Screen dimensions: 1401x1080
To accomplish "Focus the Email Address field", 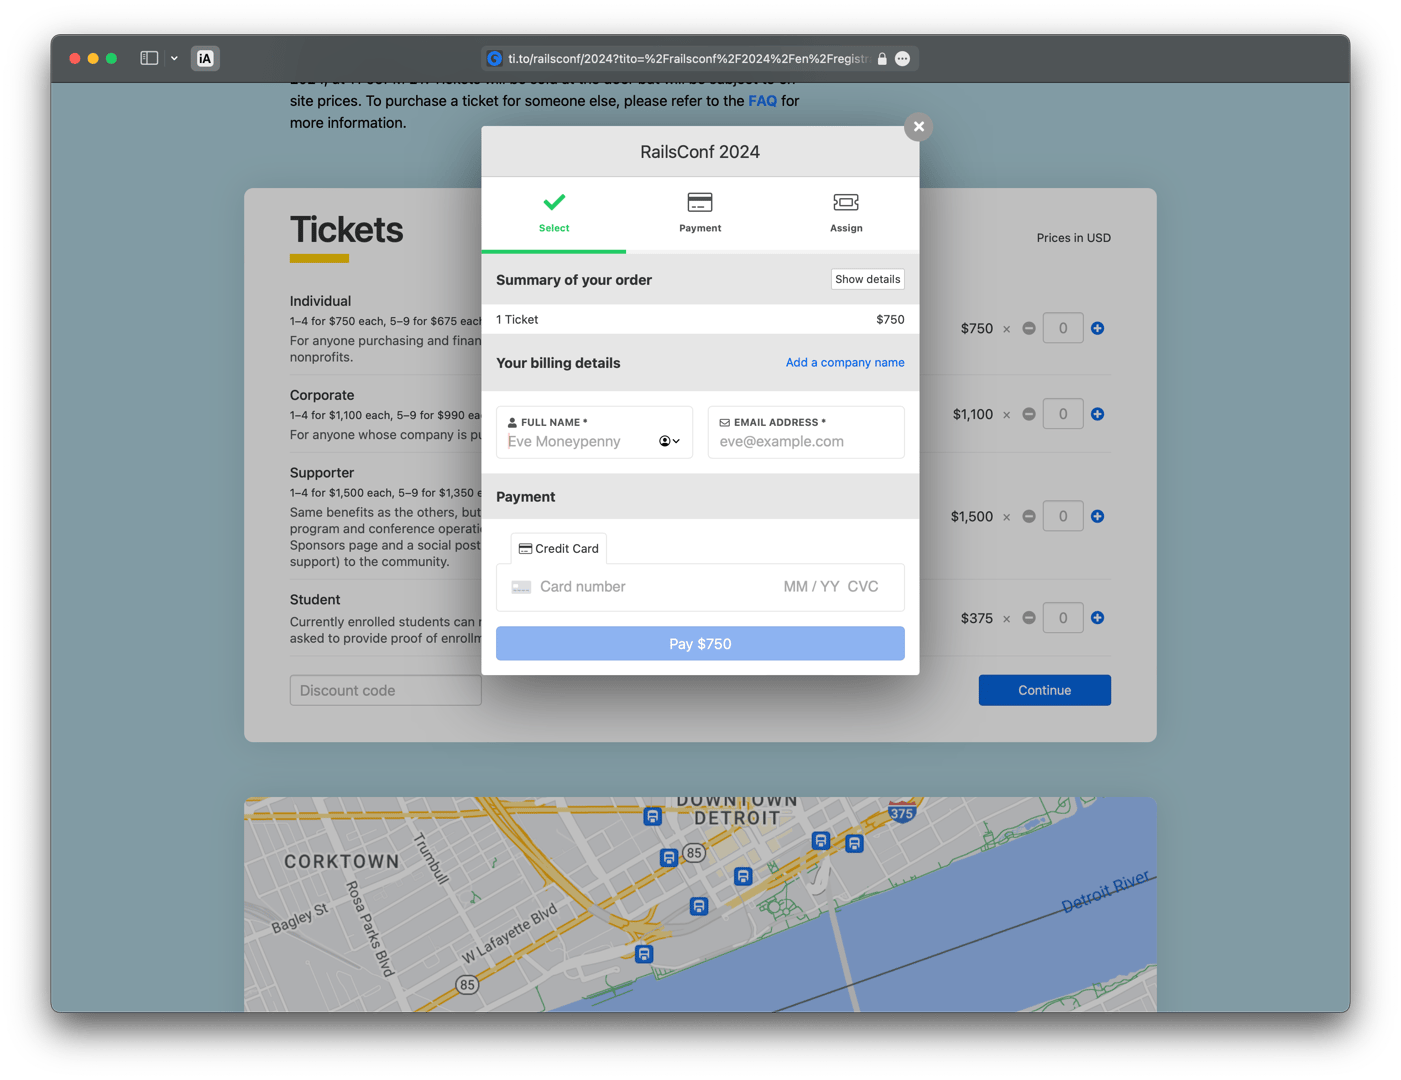I will coord(806,432).
